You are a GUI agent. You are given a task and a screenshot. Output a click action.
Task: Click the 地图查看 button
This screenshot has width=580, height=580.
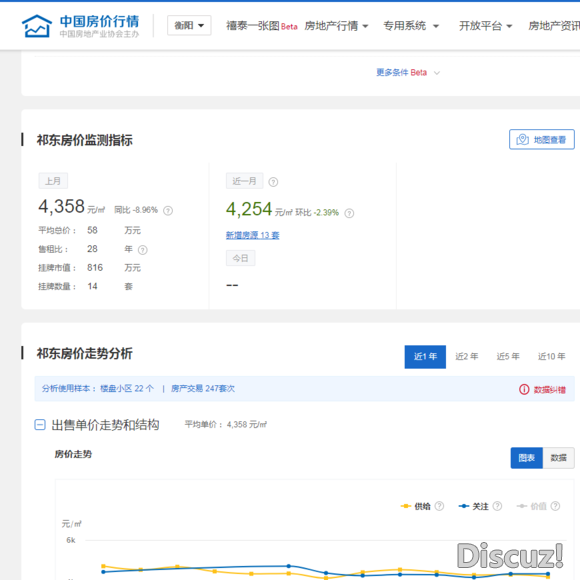(542, 139)
